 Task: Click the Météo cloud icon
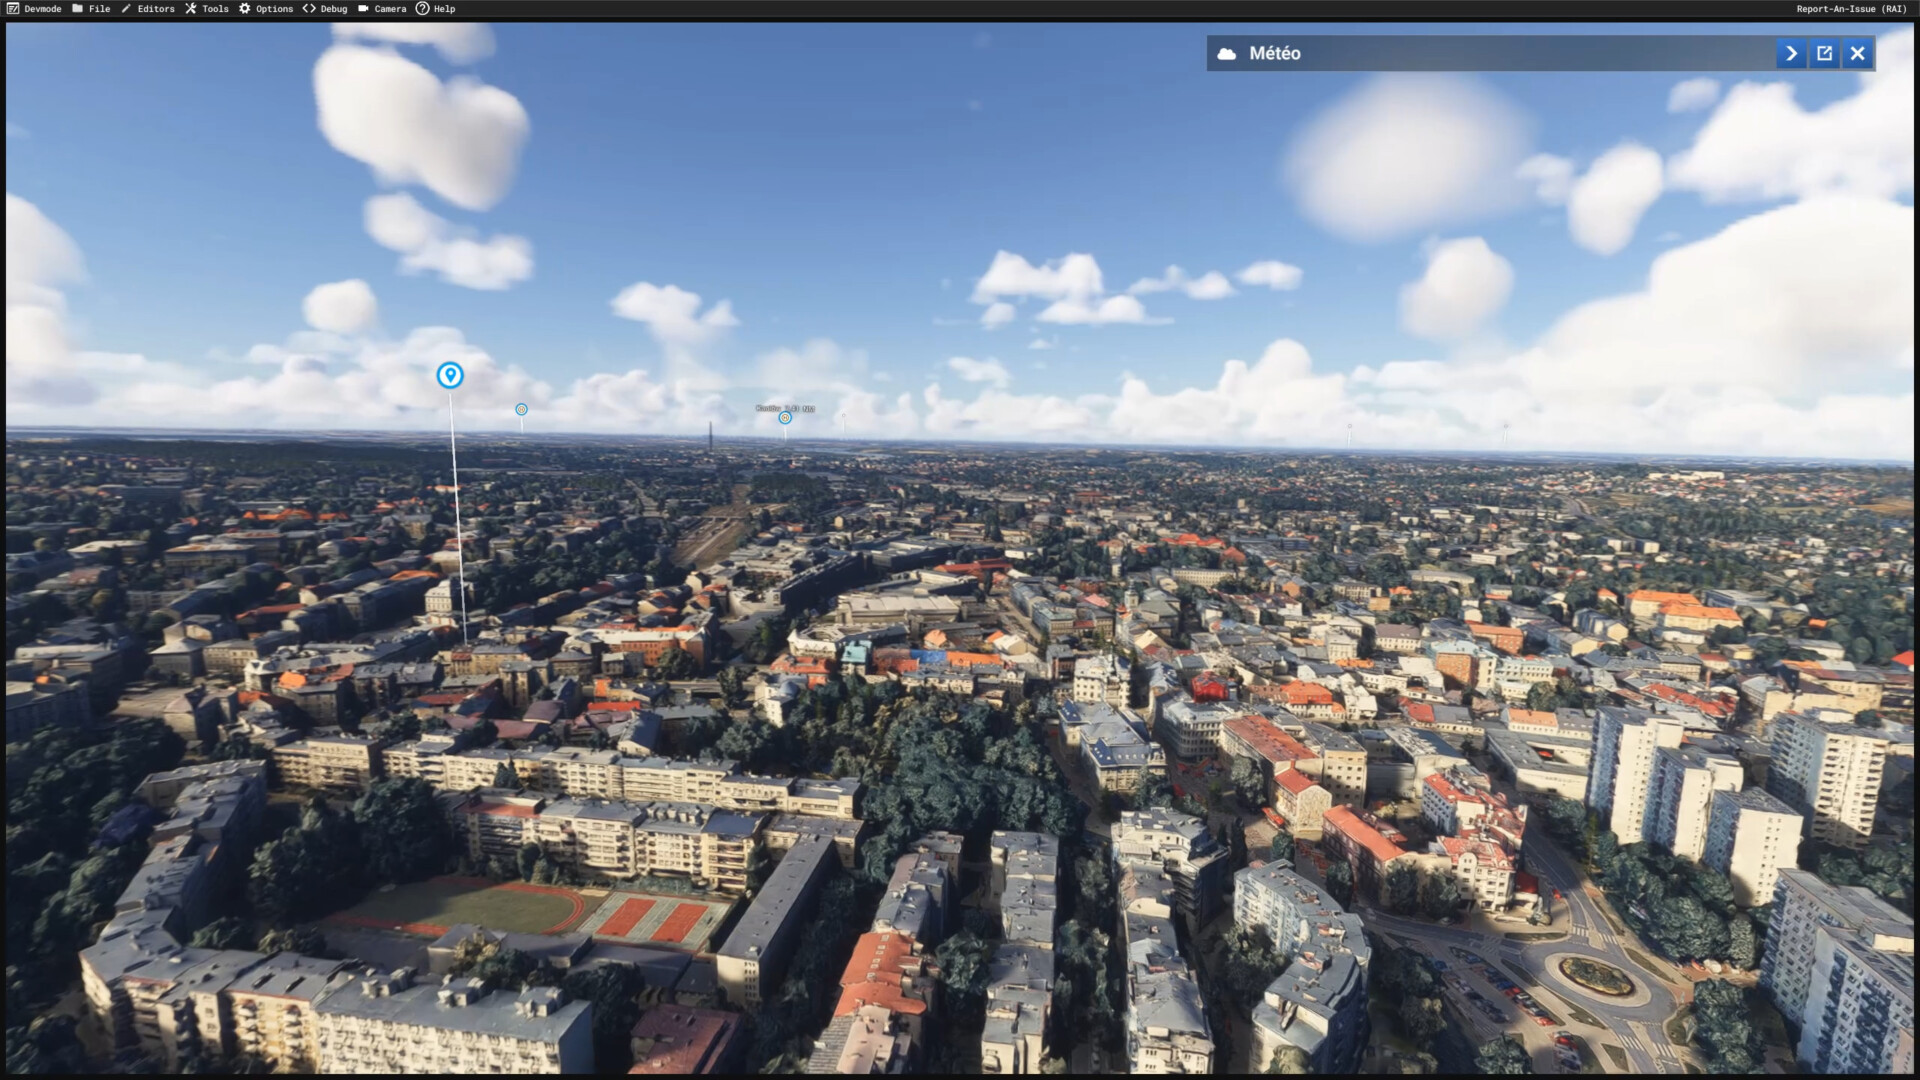(x=1227, y=54)
